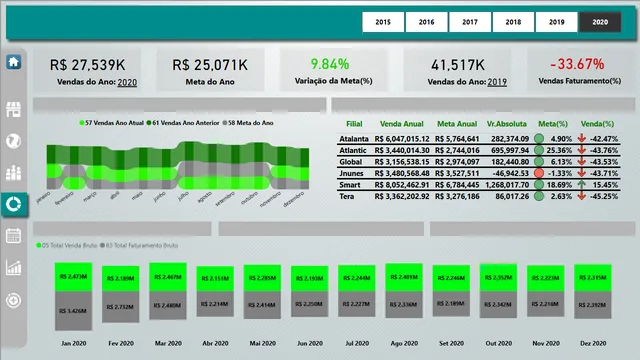Click value R$ 8,052,462.91 in table
640x360 pixels.
pyautogui.click(x=402, y=185)
